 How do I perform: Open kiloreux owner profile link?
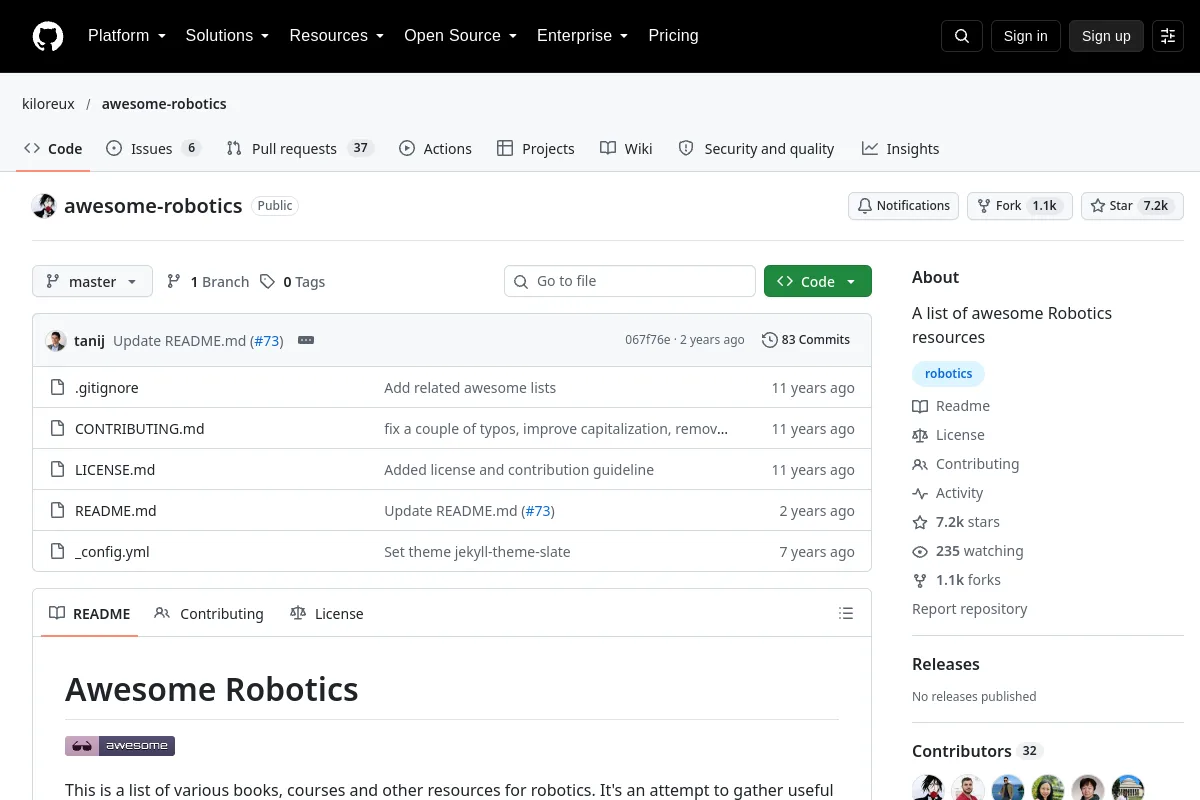(x=48, y=104)
